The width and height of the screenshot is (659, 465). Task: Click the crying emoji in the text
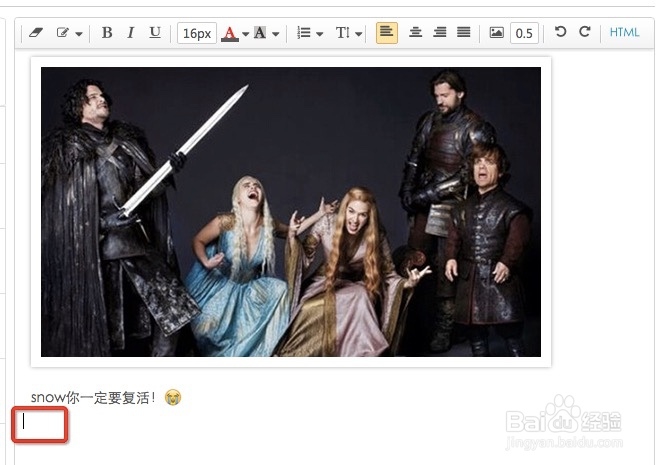pos(173,397)
